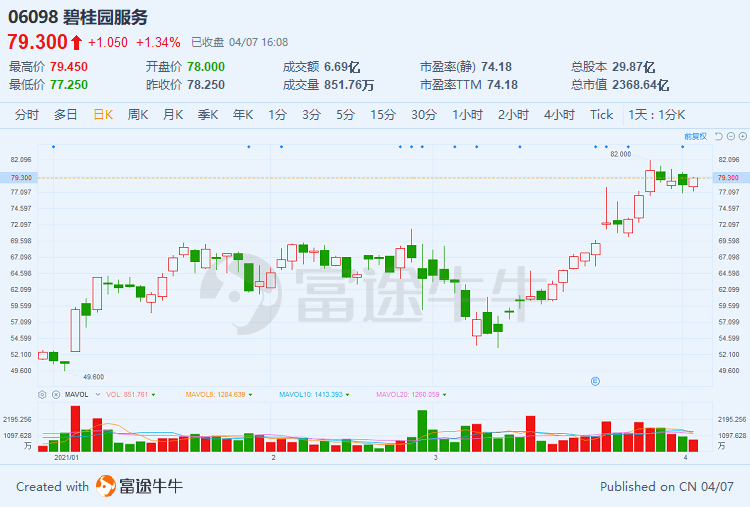Click the Published on CN 04/07 text
Image resolution: width=750 pixels, height=507 pixels.
[x=667, y=487]
